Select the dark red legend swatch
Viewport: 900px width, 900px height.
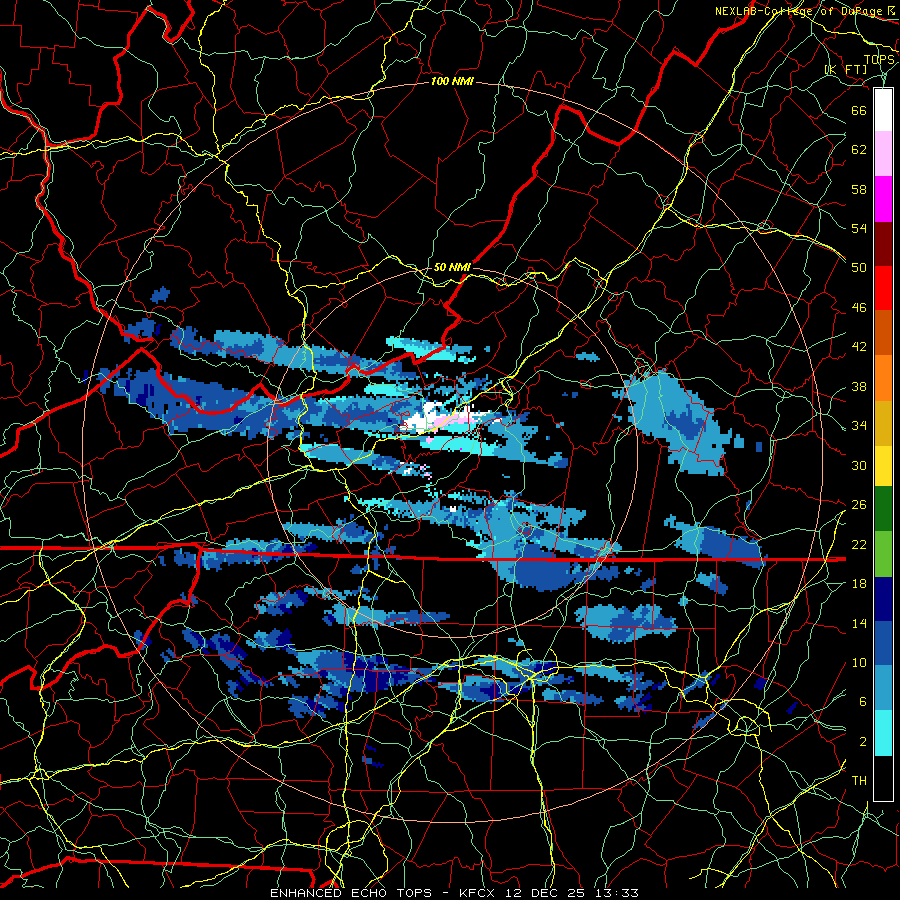883,243
